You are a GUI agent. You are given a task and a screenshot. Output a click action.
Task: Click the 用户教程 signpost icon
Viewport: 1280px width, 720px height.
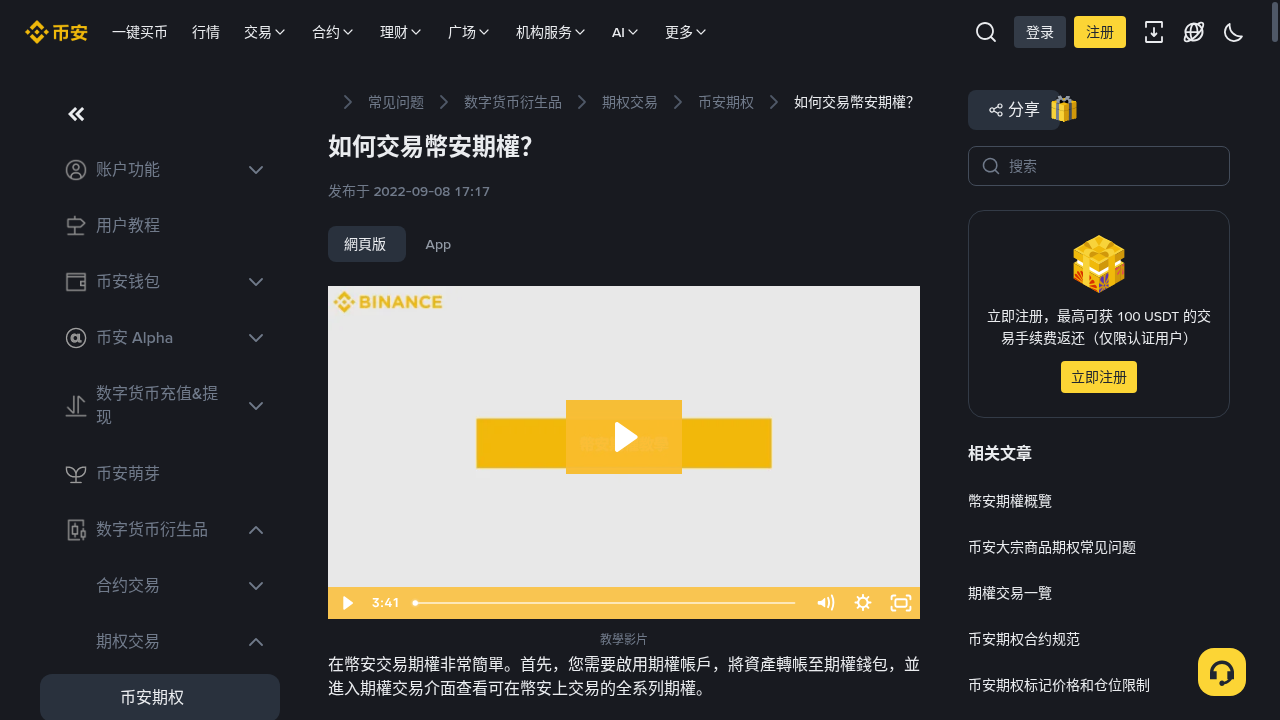(x=76, y=226)
